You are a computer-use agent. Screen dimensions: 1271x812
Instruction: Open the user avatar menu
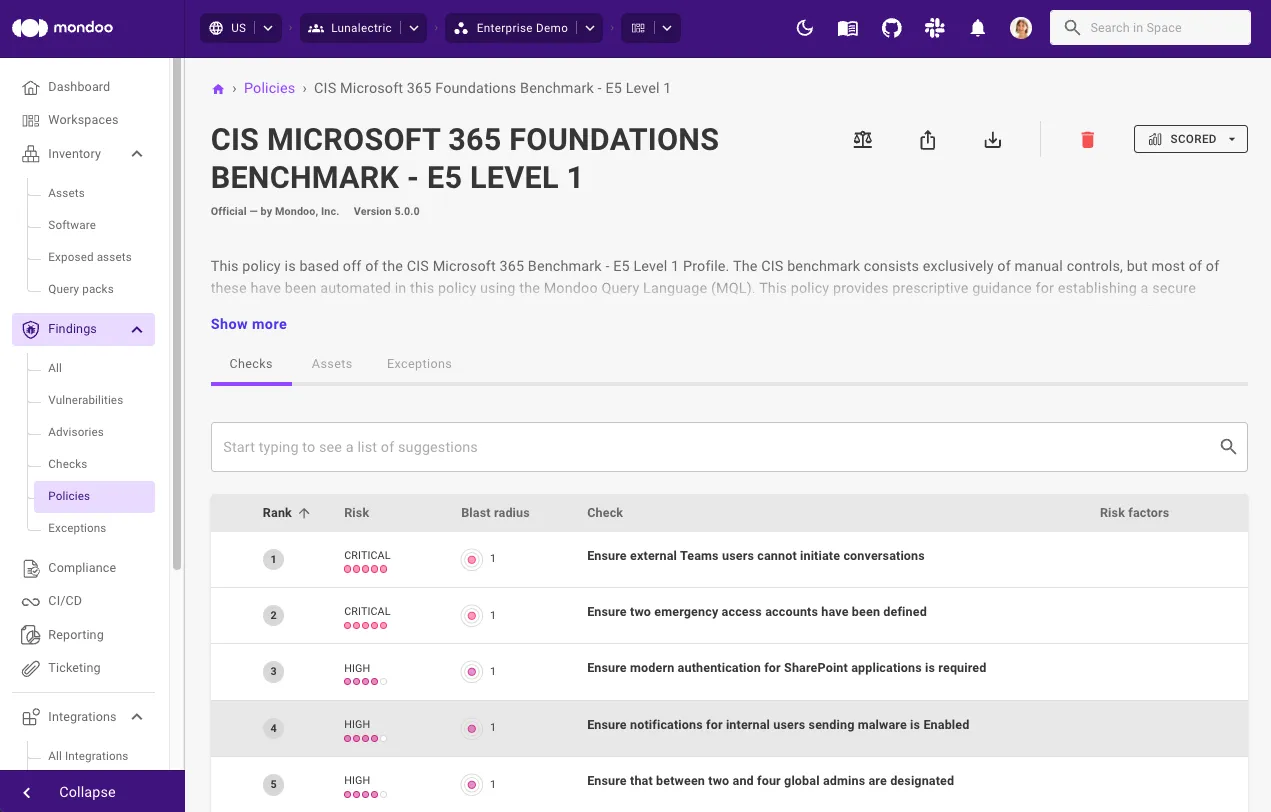point(1021,28)
